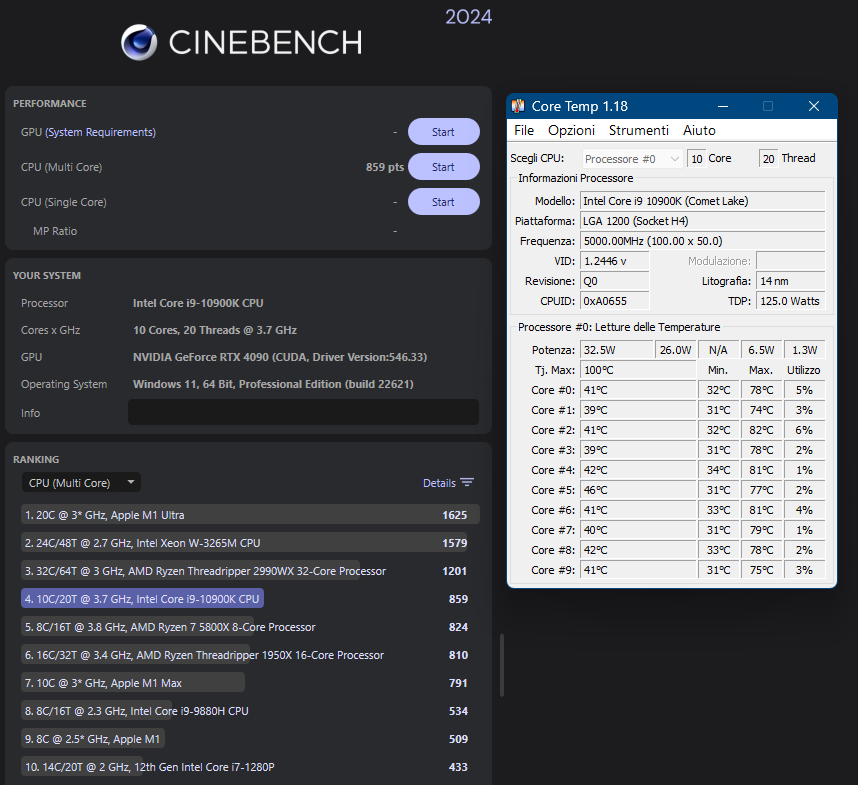858x785 pixels.
Task: Open the GPU System Requirements link
Action: click(101, 132)
